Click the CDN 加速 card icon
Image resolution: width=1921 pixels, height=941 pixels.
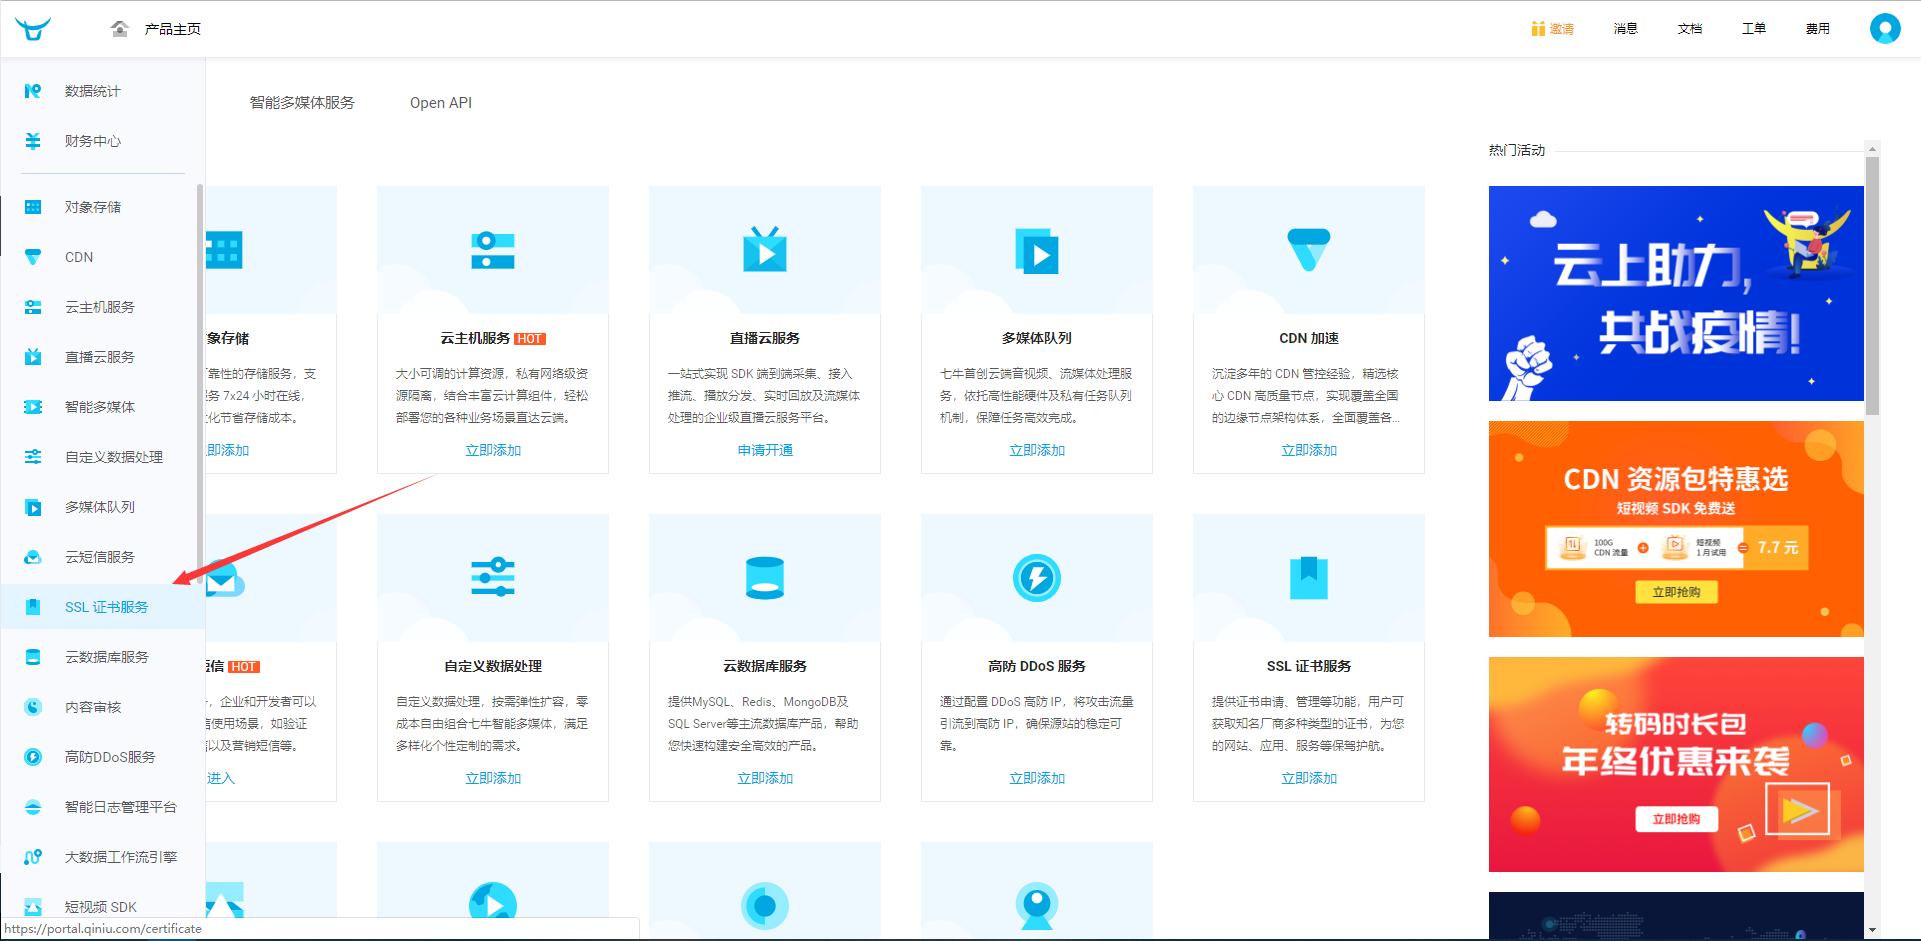pyautogui.click(x=1309, y=250)
